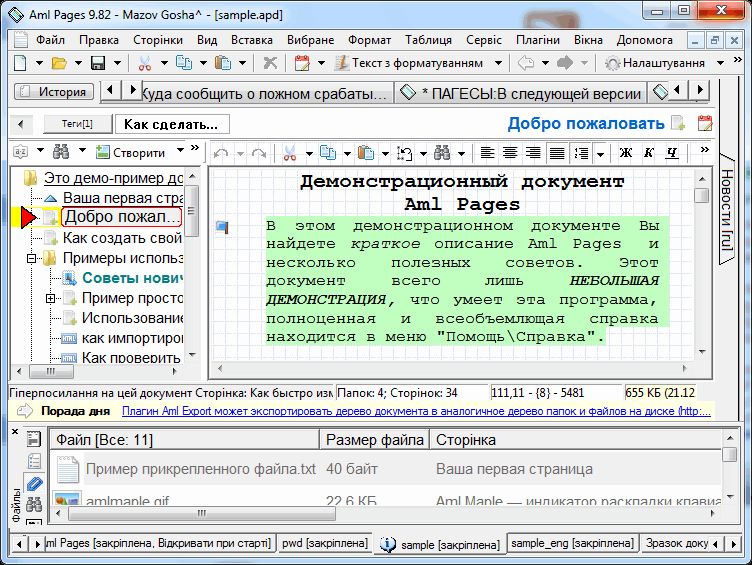Open a file with the folder icon
The image size is (752, 565).
[x=59, y=63]
